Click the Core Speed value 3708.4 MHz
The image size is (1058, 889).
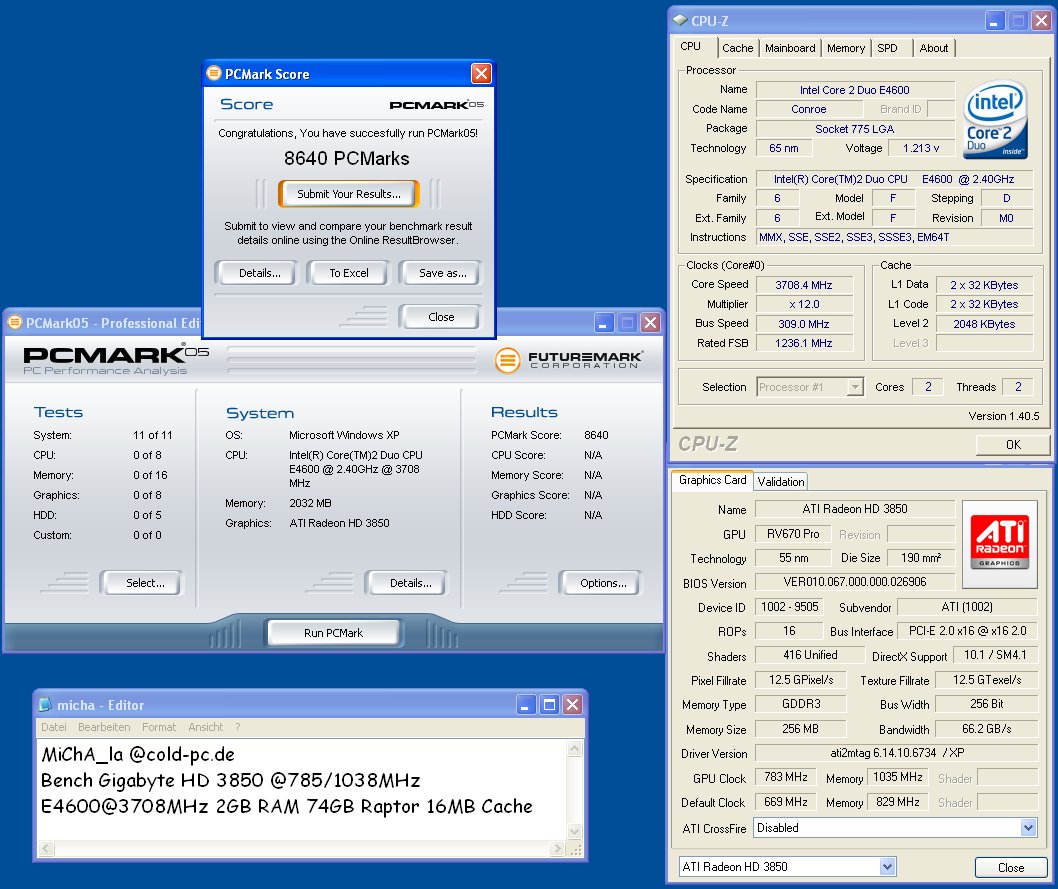804,285
